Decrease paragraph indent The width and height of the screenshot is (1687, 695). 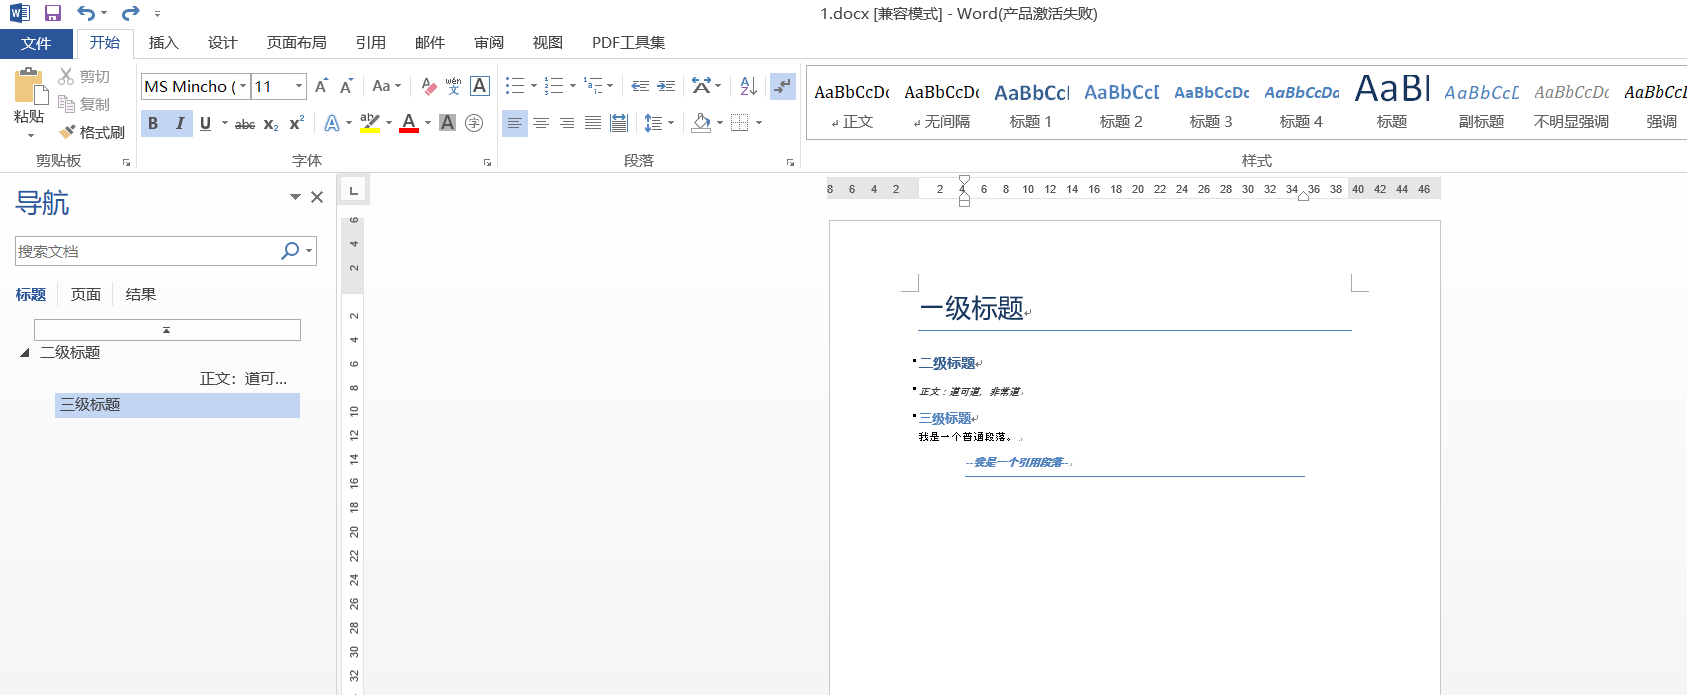pos(640,86)
